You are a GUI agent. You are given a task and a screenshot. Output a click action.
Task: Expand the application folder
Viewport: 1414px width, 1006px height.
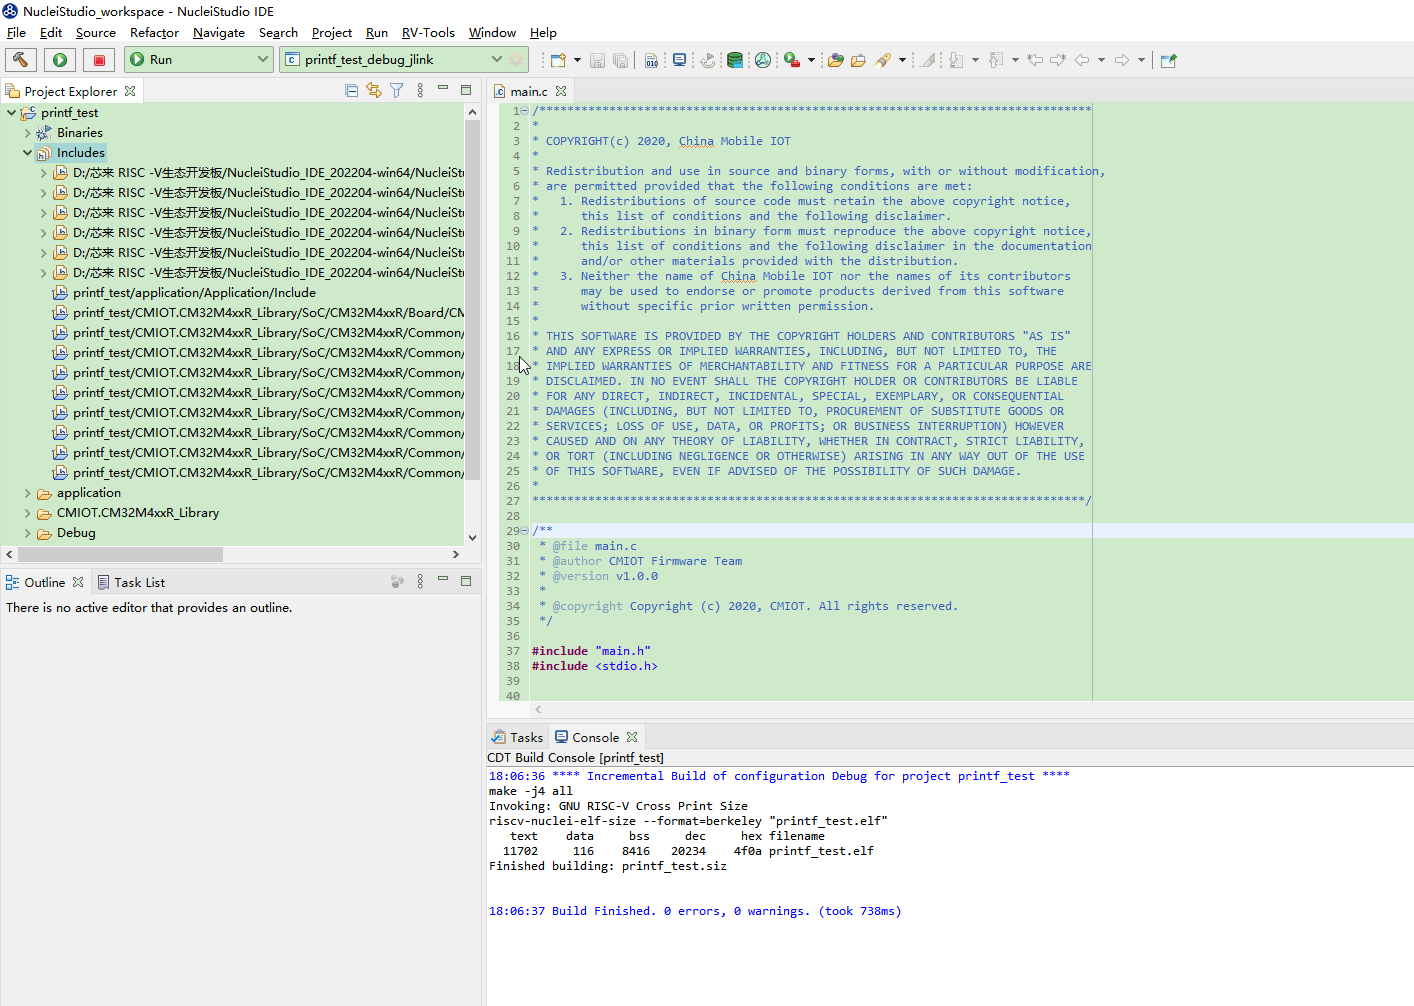coord(27,493)
